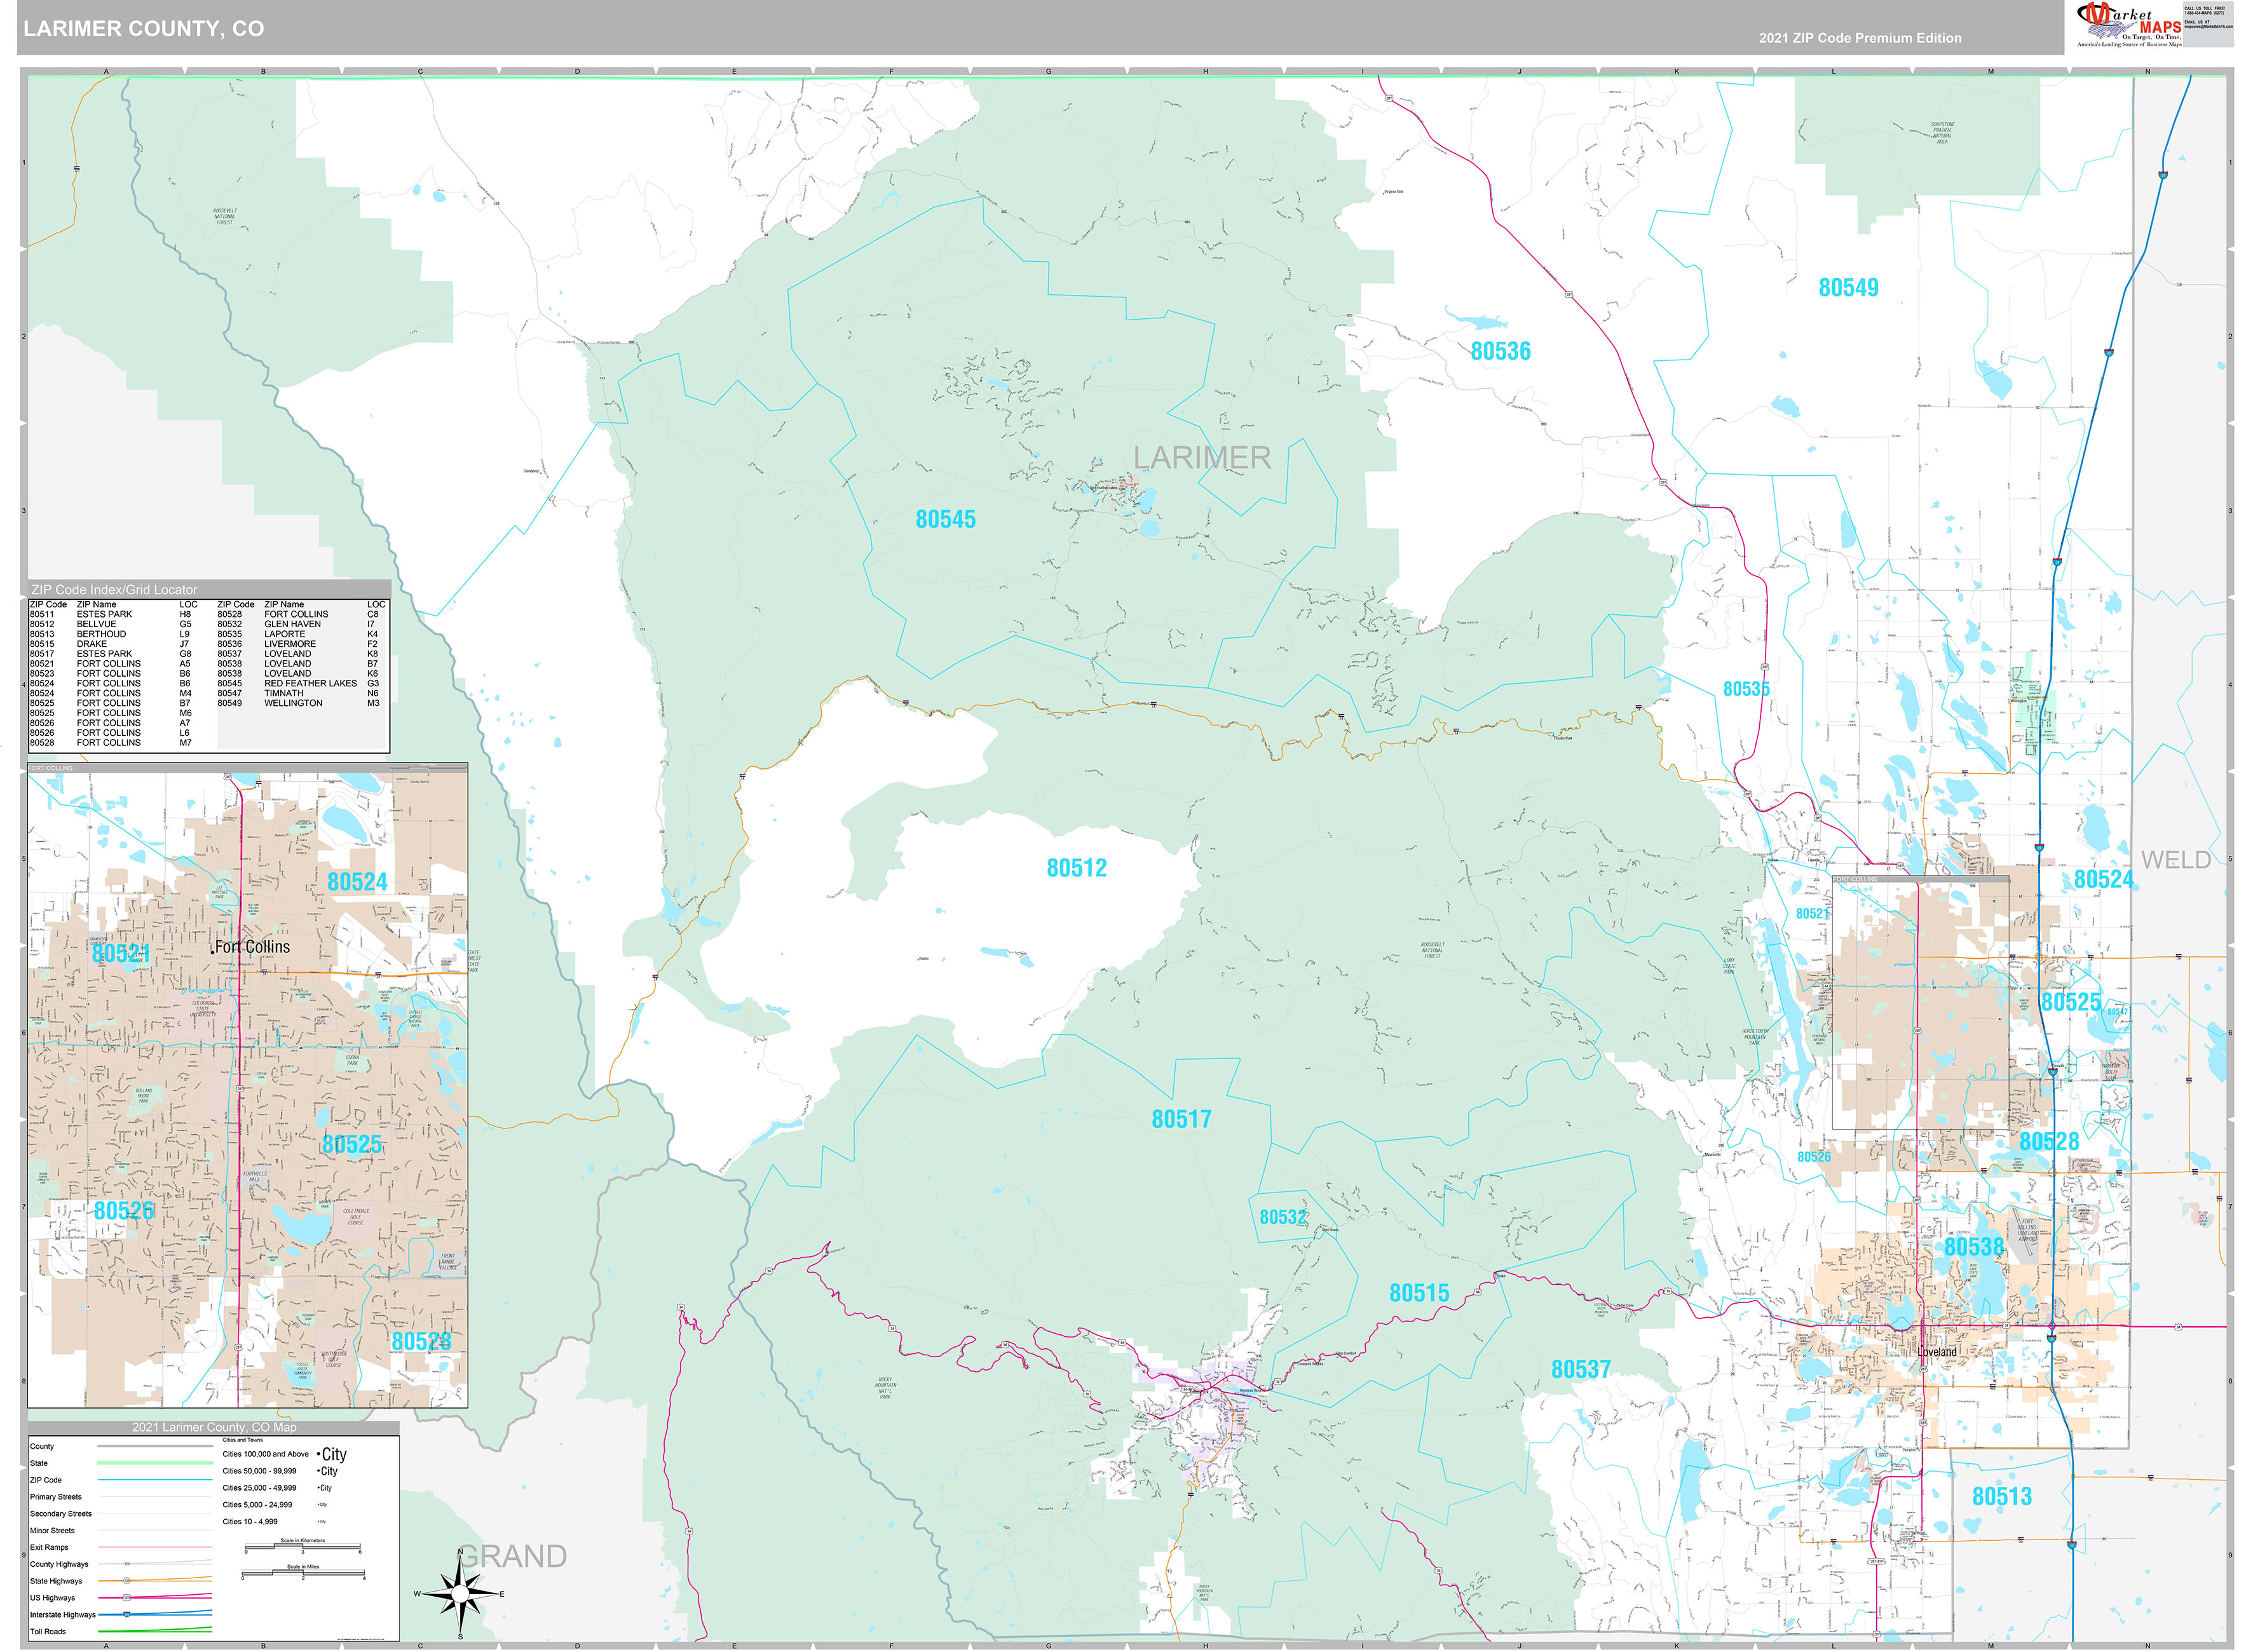Toggle the Toll Roads legend entry
Image resolution: width=2253 pixels, height=1652 pixels.
tap(155, 1631)
